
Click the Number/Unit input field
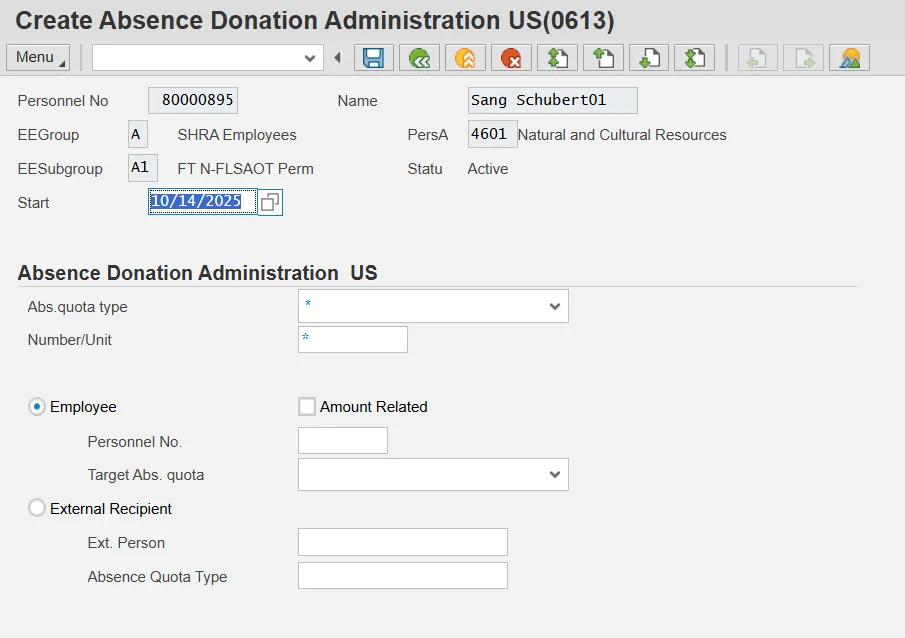[x=353, y=340]
